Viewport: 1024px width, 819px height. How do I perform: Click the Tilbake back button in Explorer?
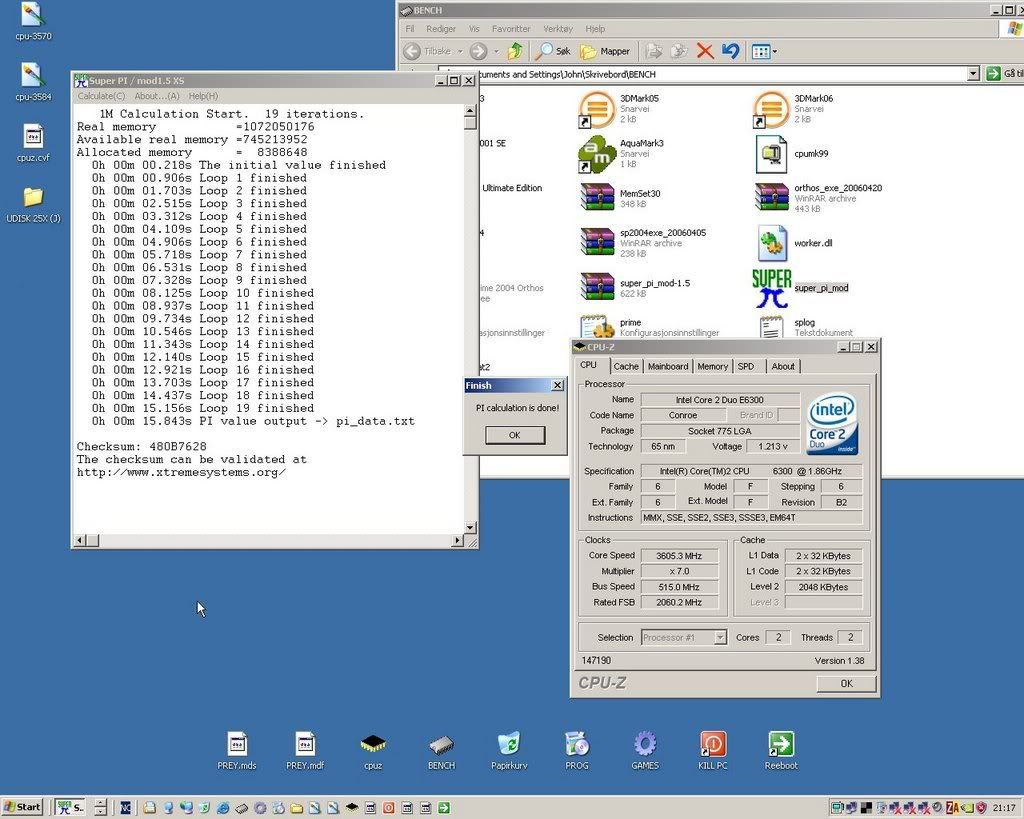pyautogui.click(x=427, y=51)
